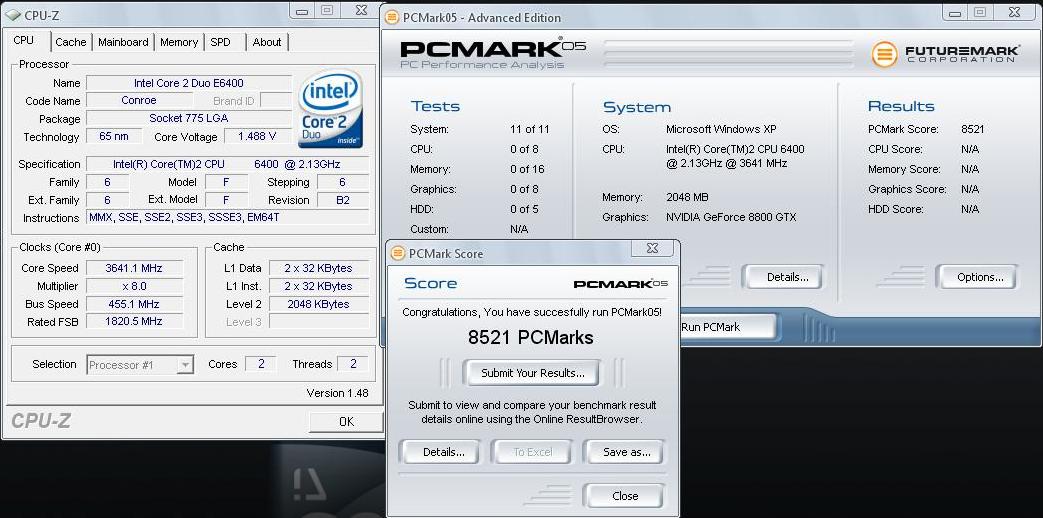Close the PCMark Score dialog with Close button
The height and width of the screenshot is (518, 1043).
(625, 496)
